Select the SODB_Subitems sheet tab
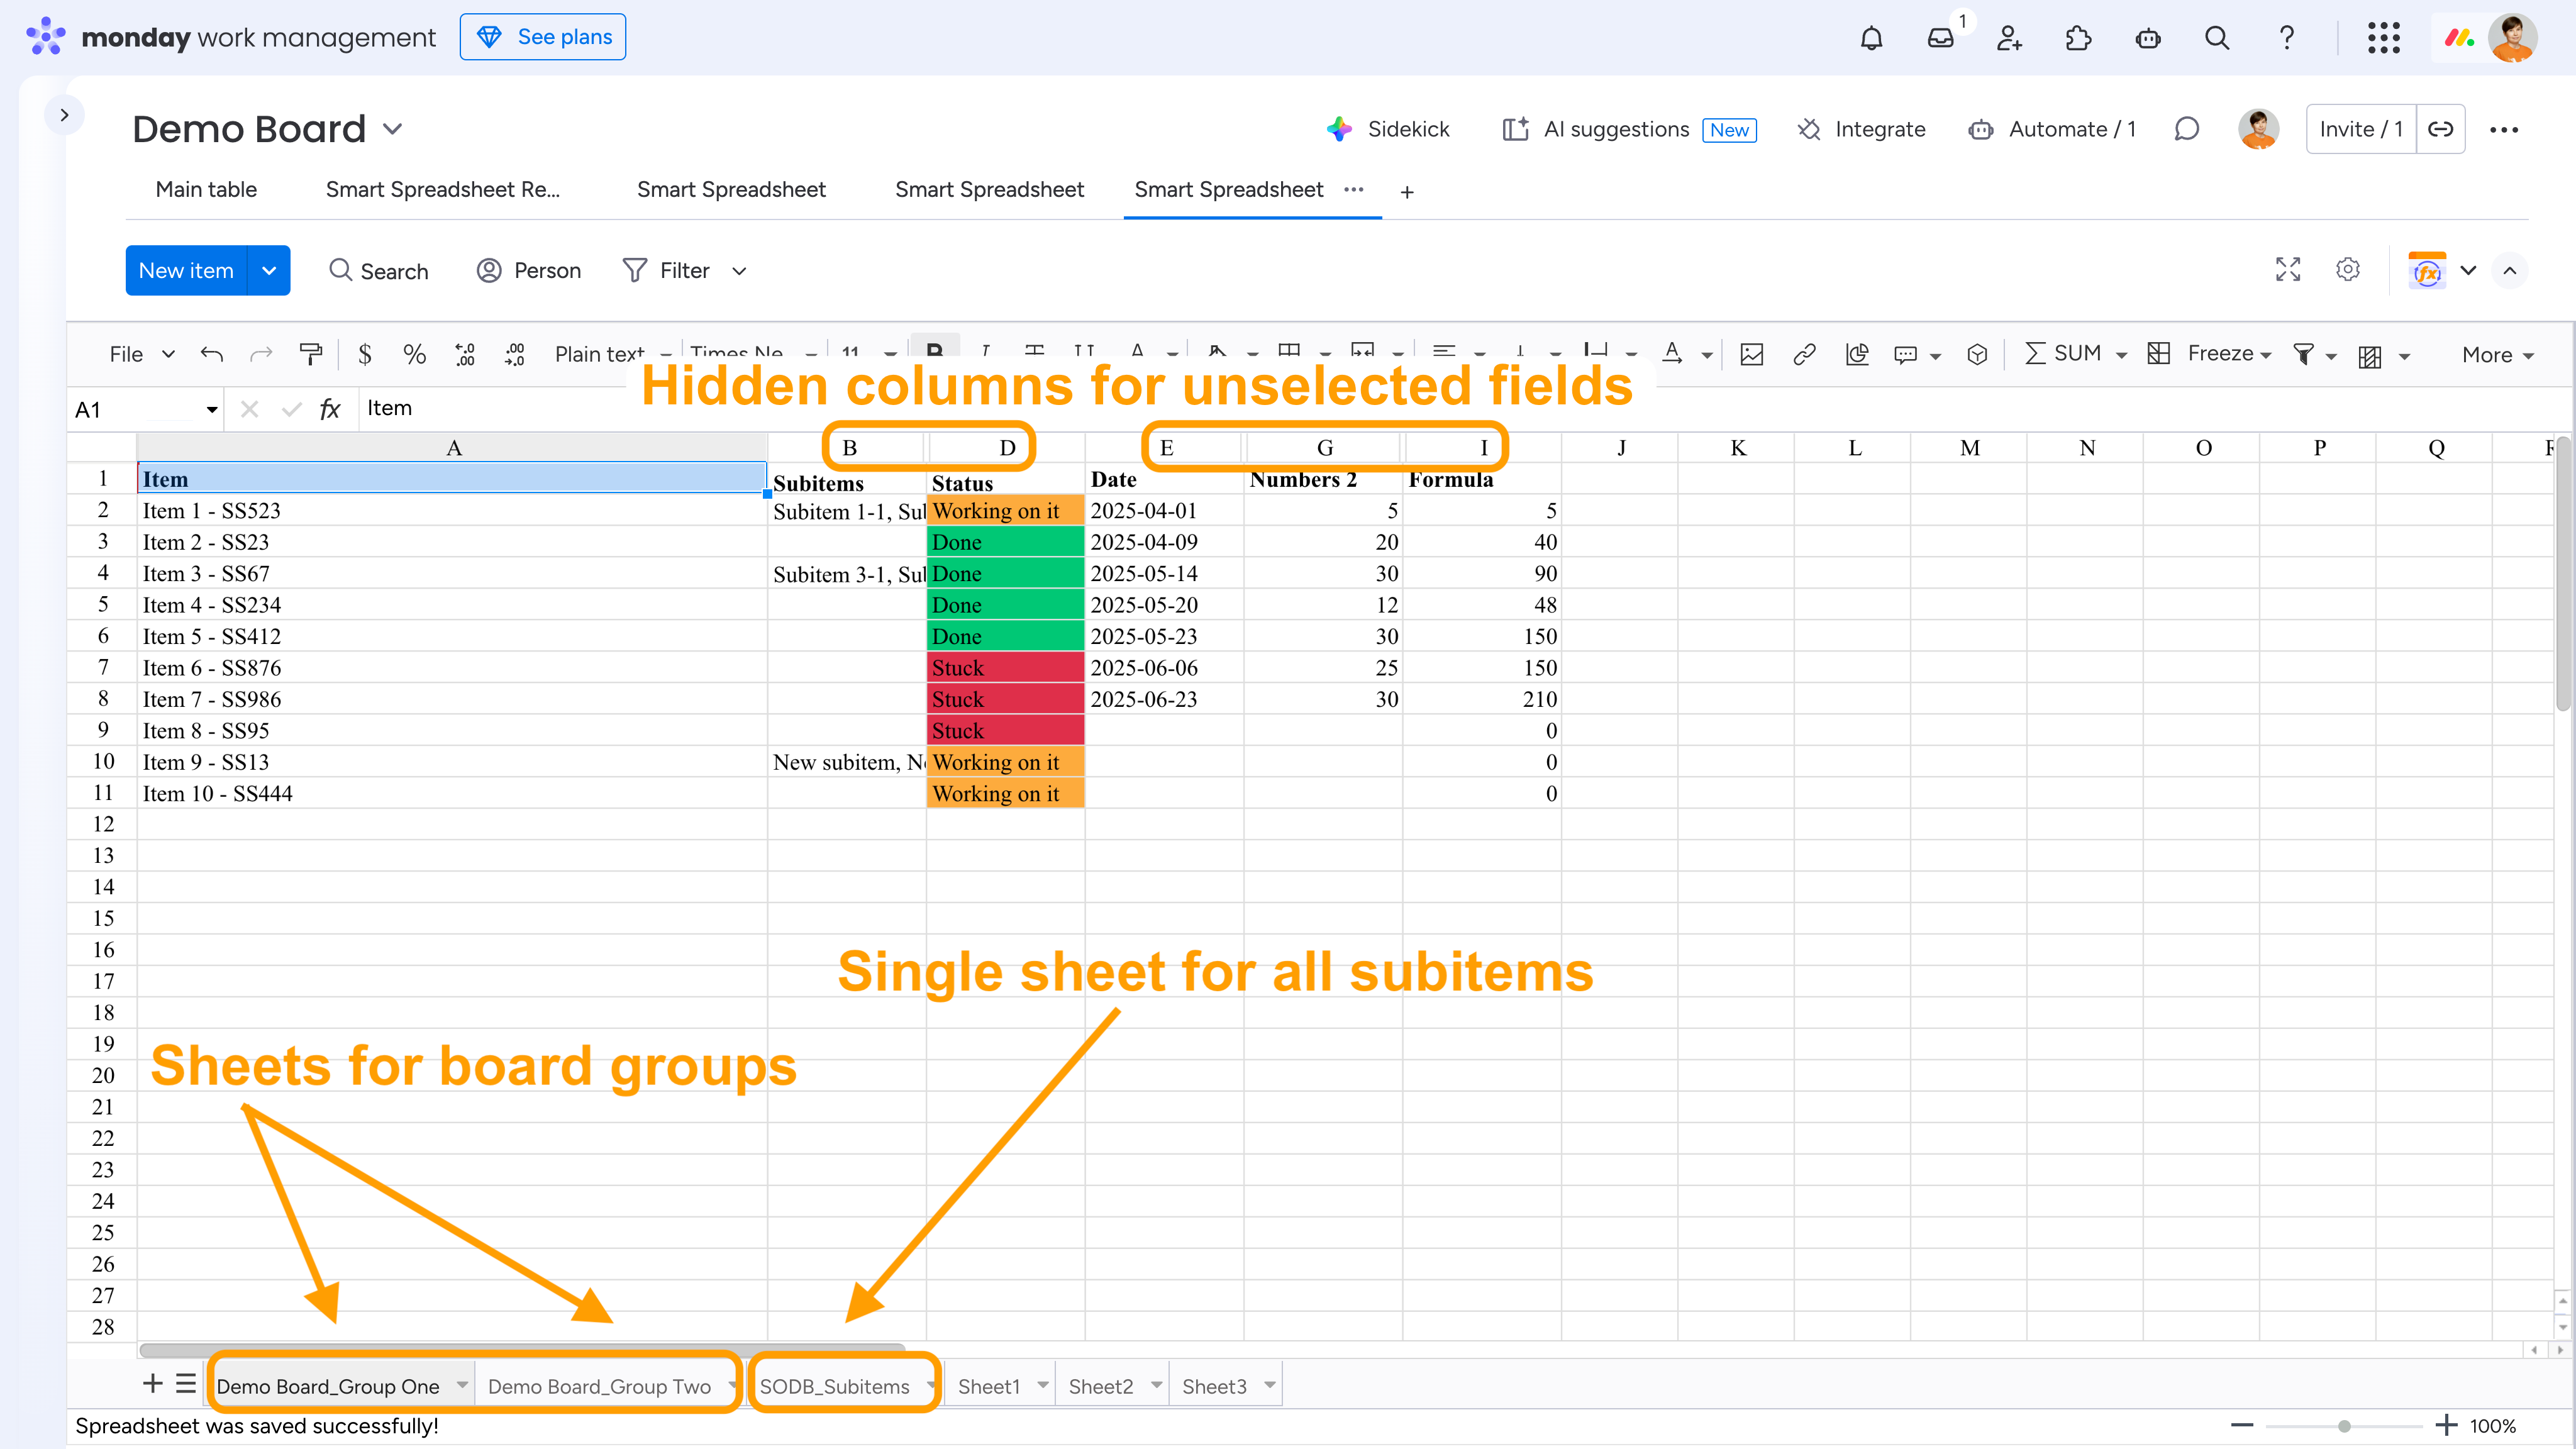The width and height of the screenshot is (2576, 1449). [834, 1386]
